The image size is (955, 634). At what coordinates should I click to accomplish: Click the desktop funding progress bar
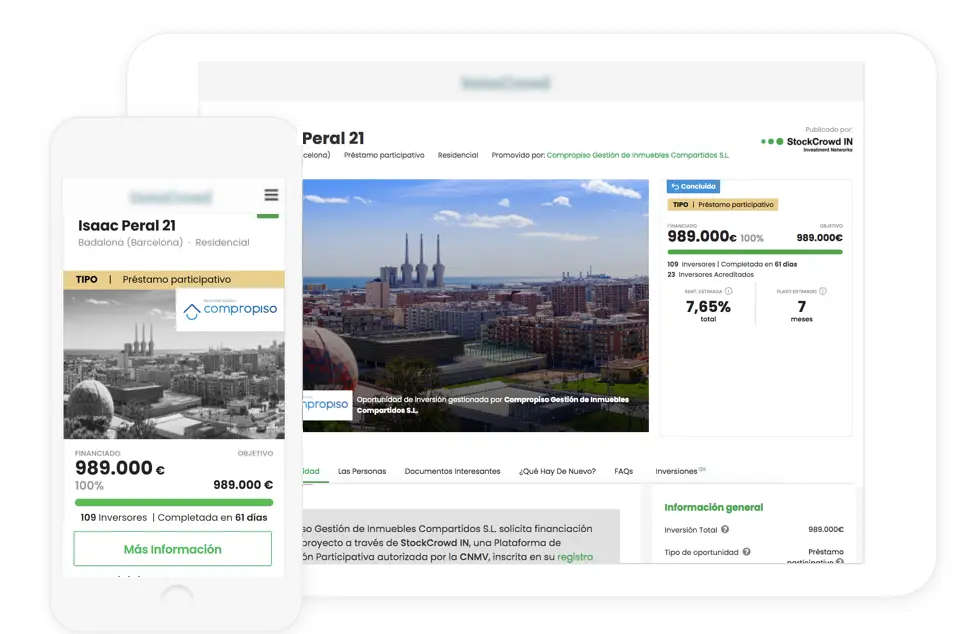point(755,252)
